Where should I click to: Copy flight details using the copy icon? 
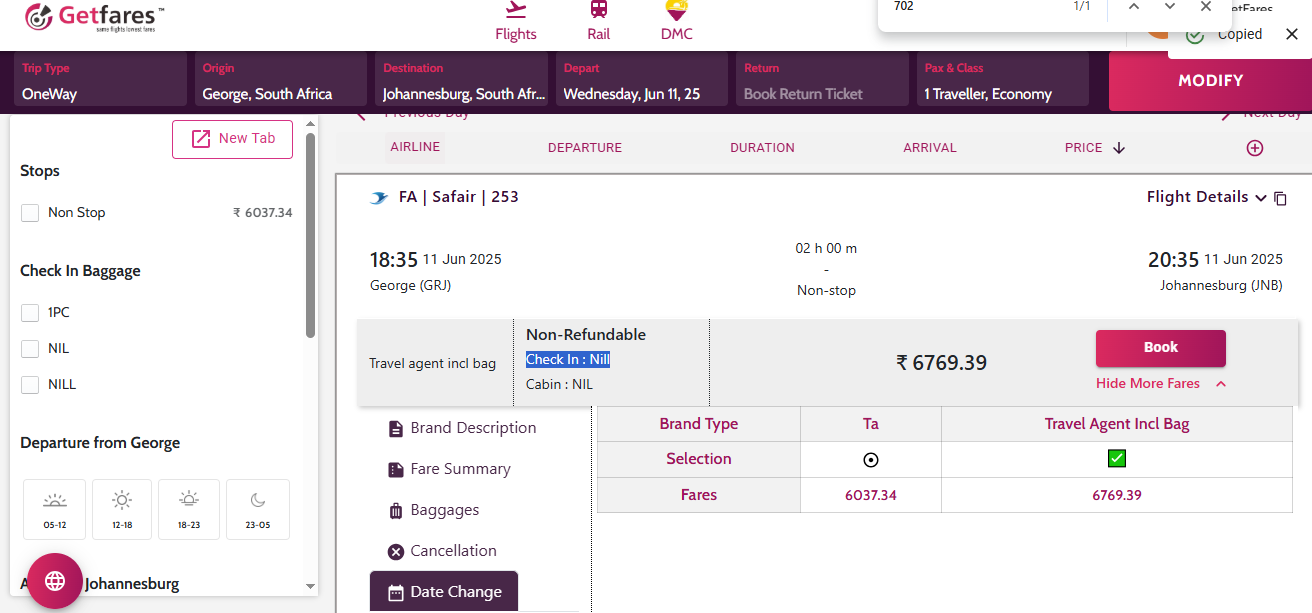(1280, 199)
